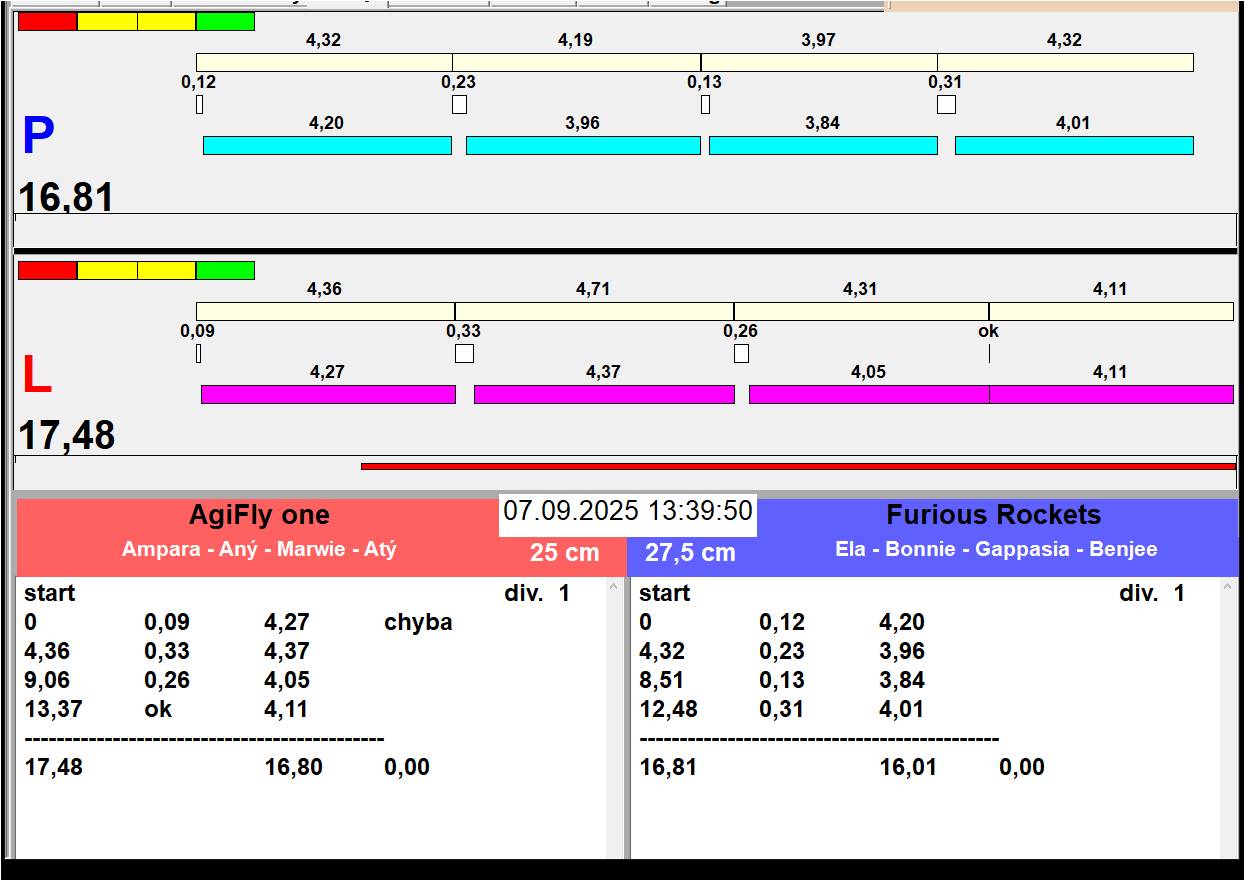Click 'start' heading in the AgiFly one panel
Viewport: 1244px width, 880px height.
click(x=50, y=593)
